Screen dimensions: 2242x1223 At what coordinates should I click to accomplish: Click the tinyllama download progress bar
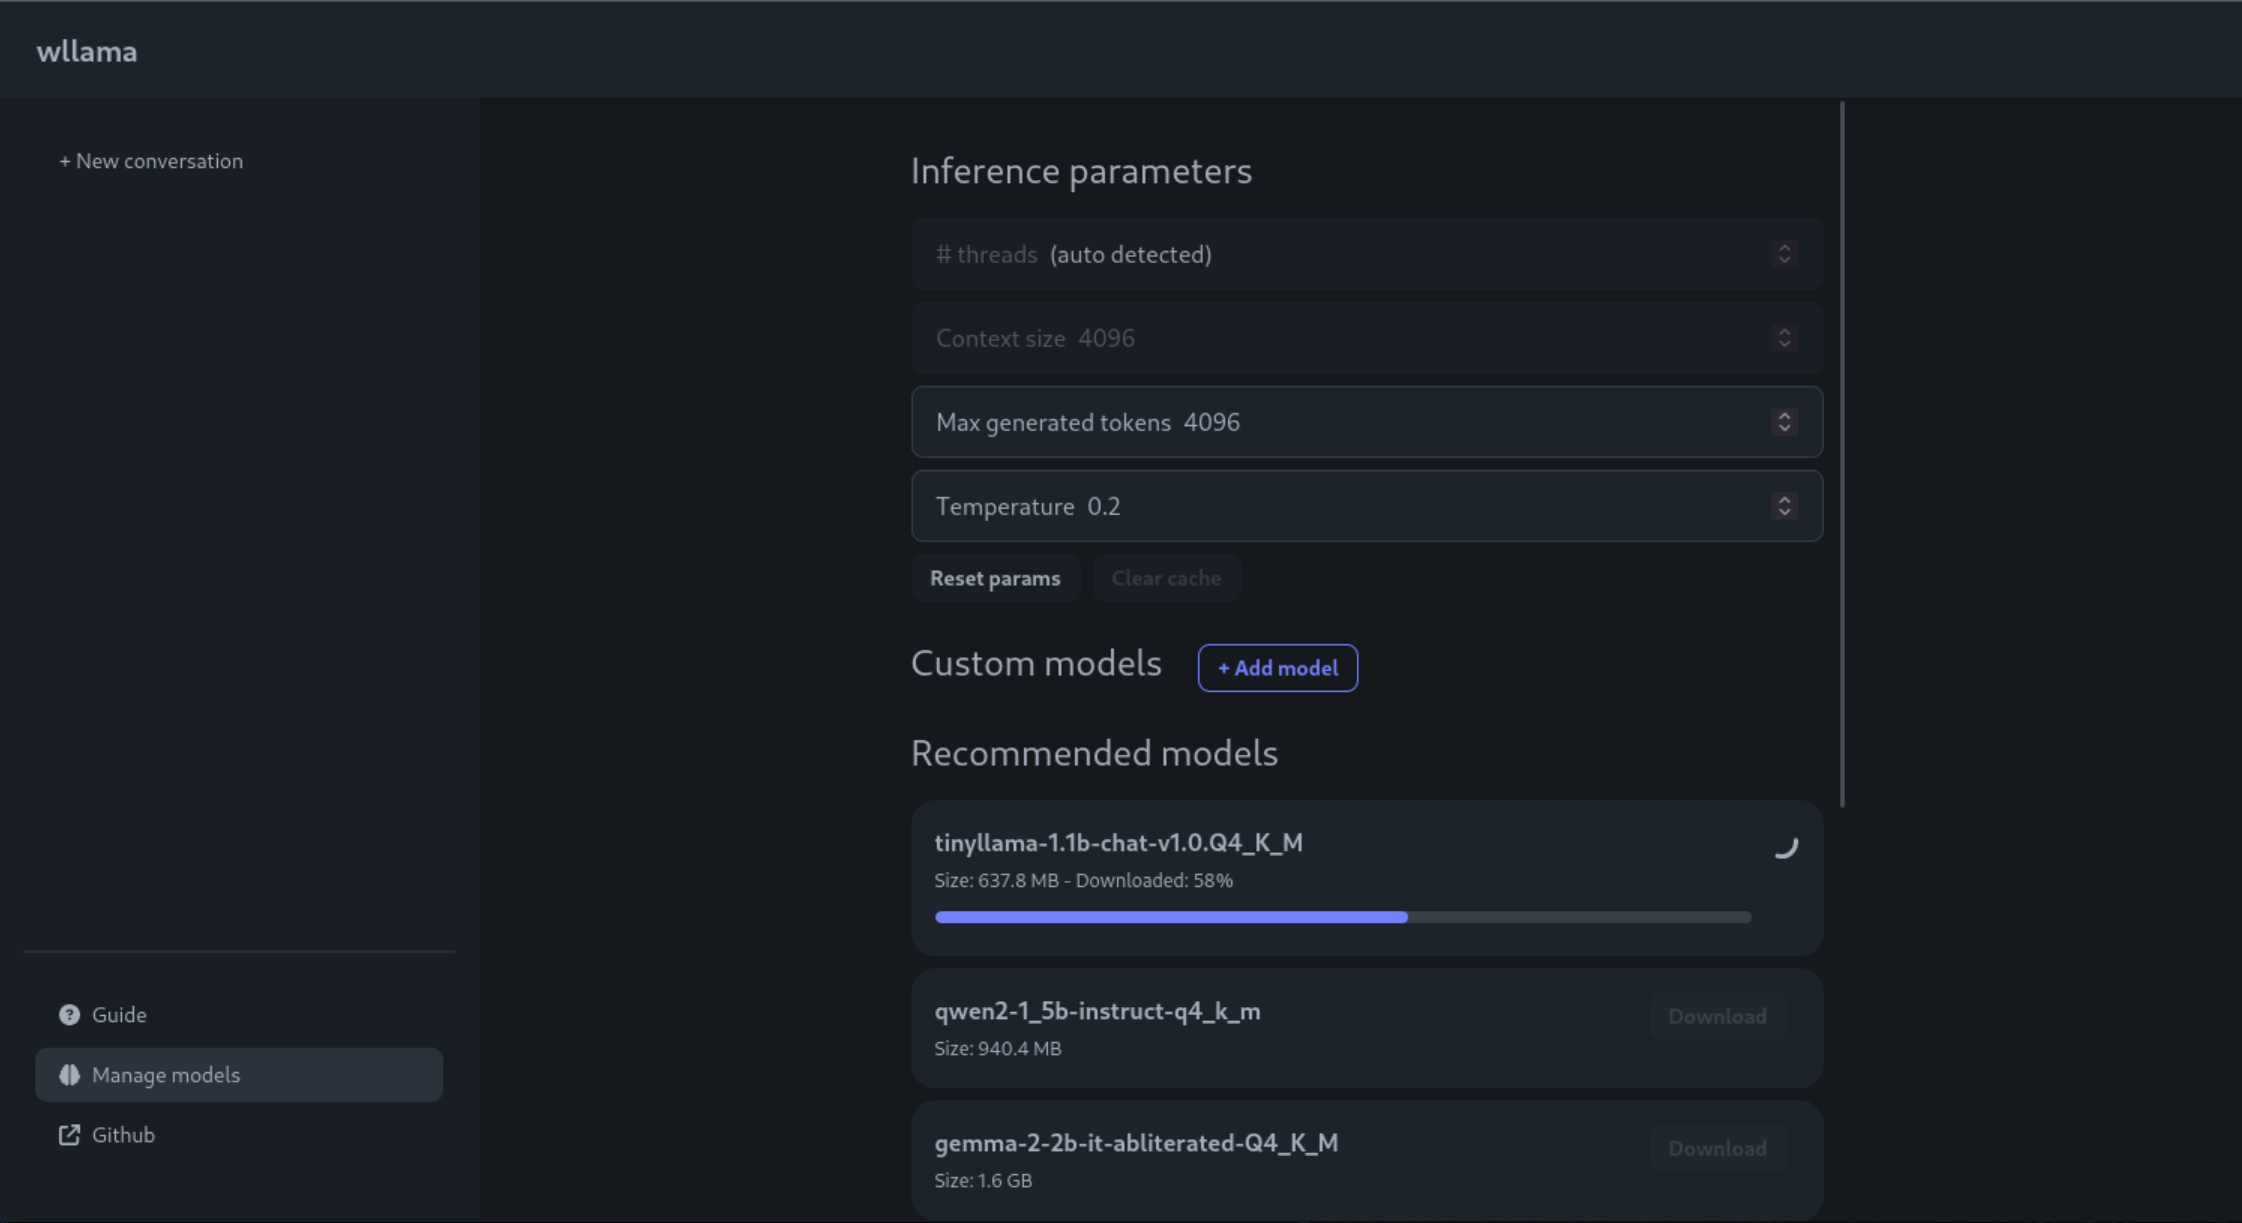click(1342, 917)
